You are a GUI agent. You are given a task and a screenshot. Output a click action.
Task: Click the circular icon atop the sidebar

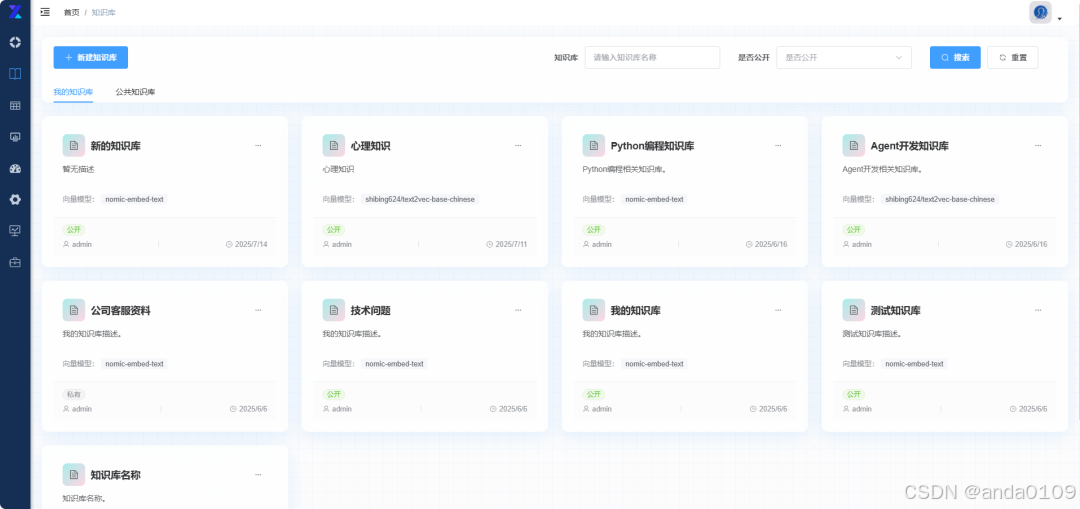(15, 43)
